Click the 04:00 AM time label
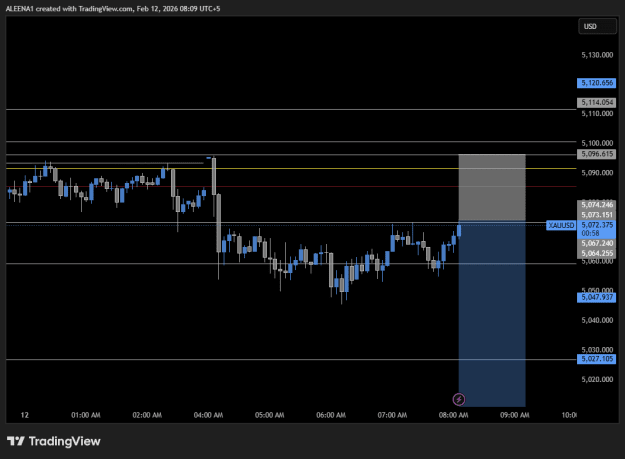625x459 pixels. [x=208, y=415]
